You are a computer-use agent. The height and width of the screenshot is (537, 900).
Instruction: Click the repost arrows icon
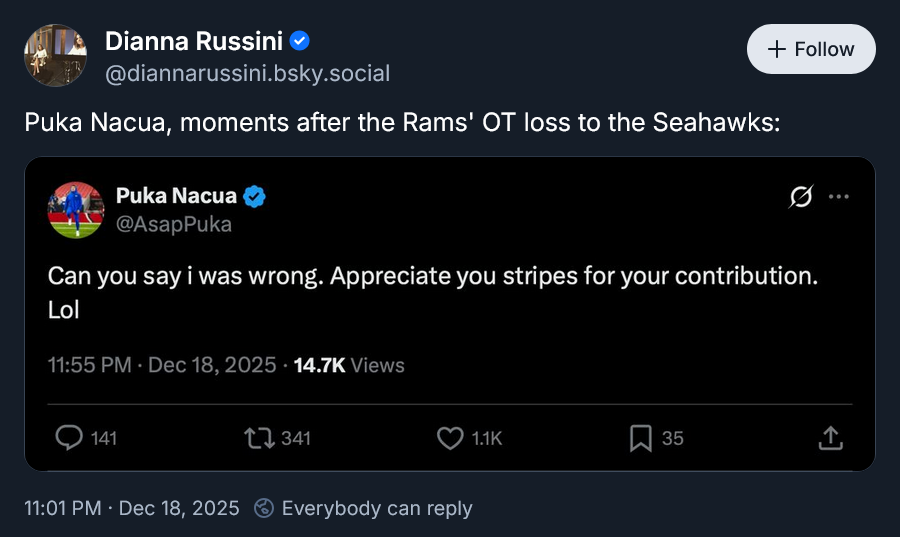click(258, 438)
